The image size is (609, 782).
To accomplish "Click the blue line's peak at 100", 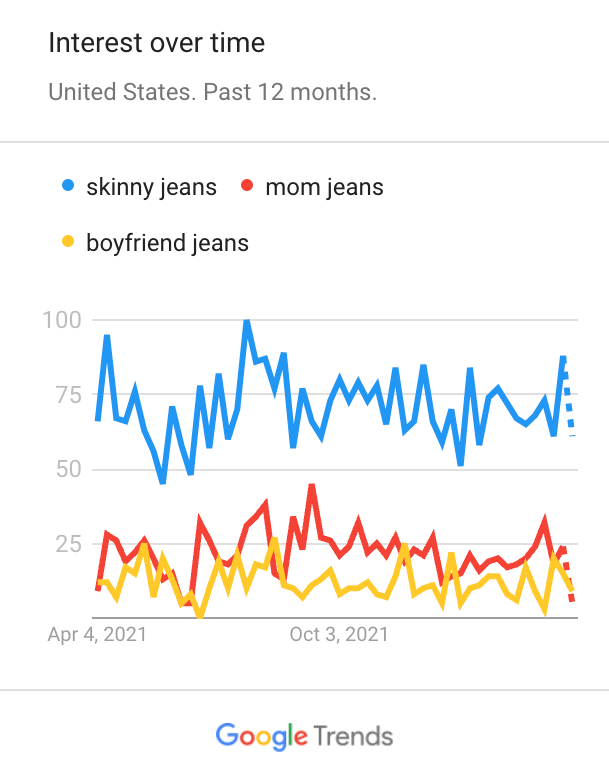I will 246,322.
